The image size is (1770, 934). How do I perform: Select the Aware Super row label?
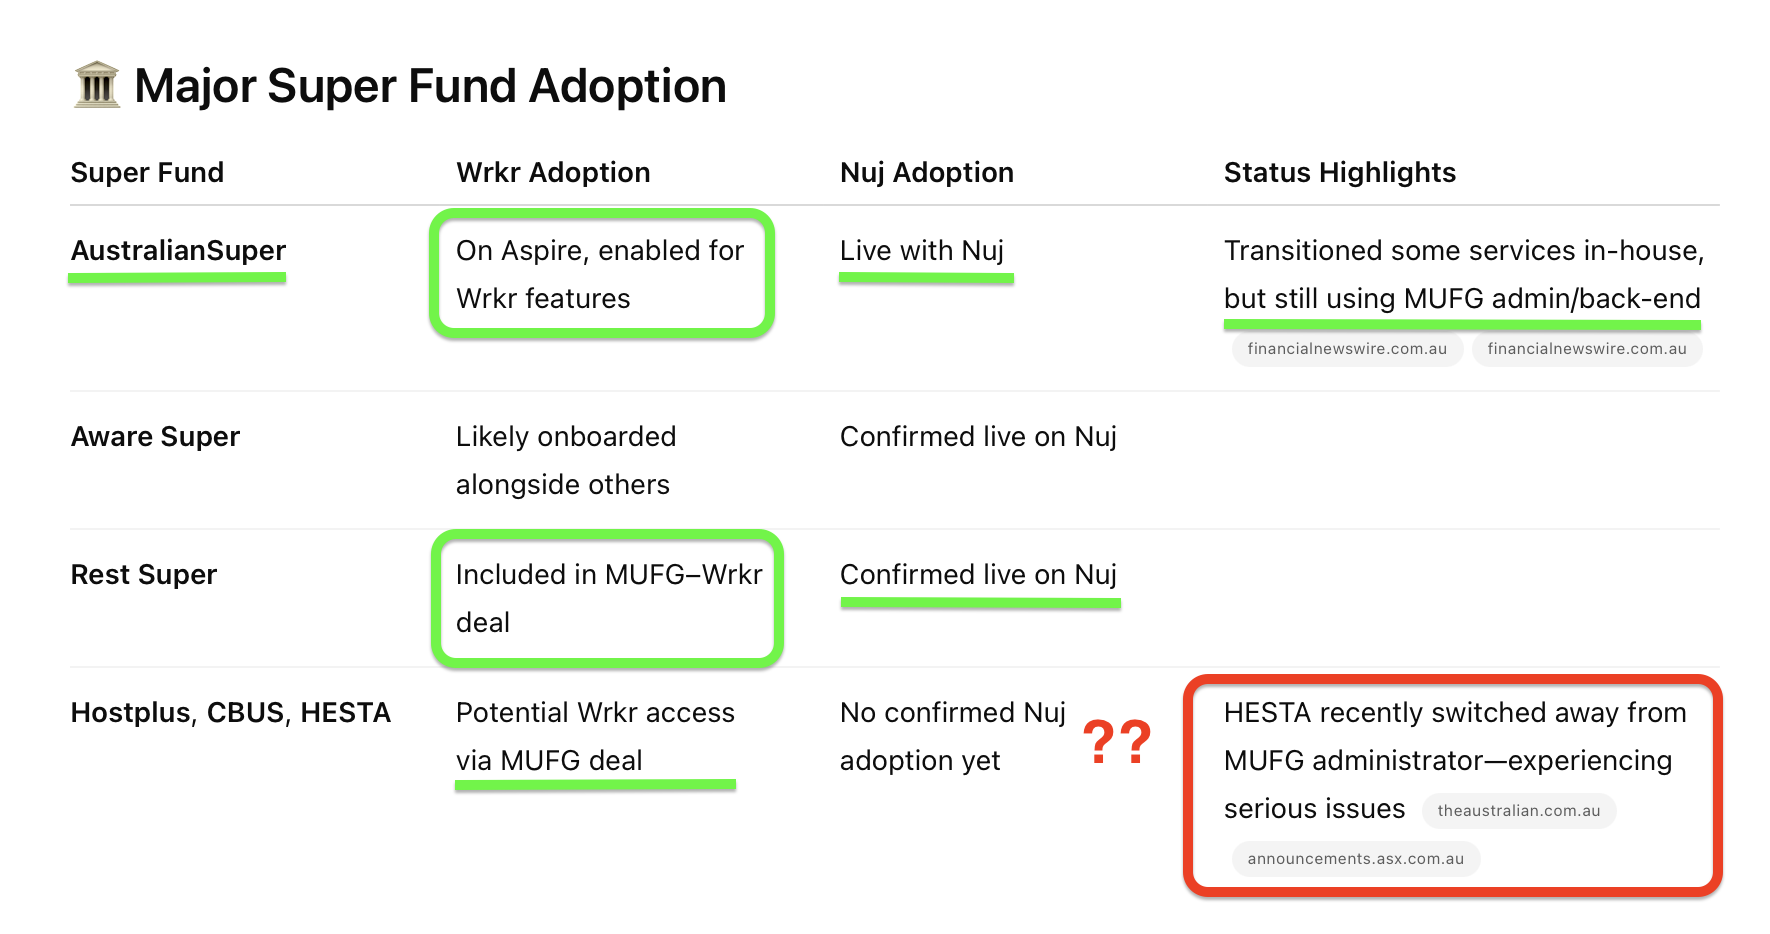pyautogui.click(x=155, y=437)
